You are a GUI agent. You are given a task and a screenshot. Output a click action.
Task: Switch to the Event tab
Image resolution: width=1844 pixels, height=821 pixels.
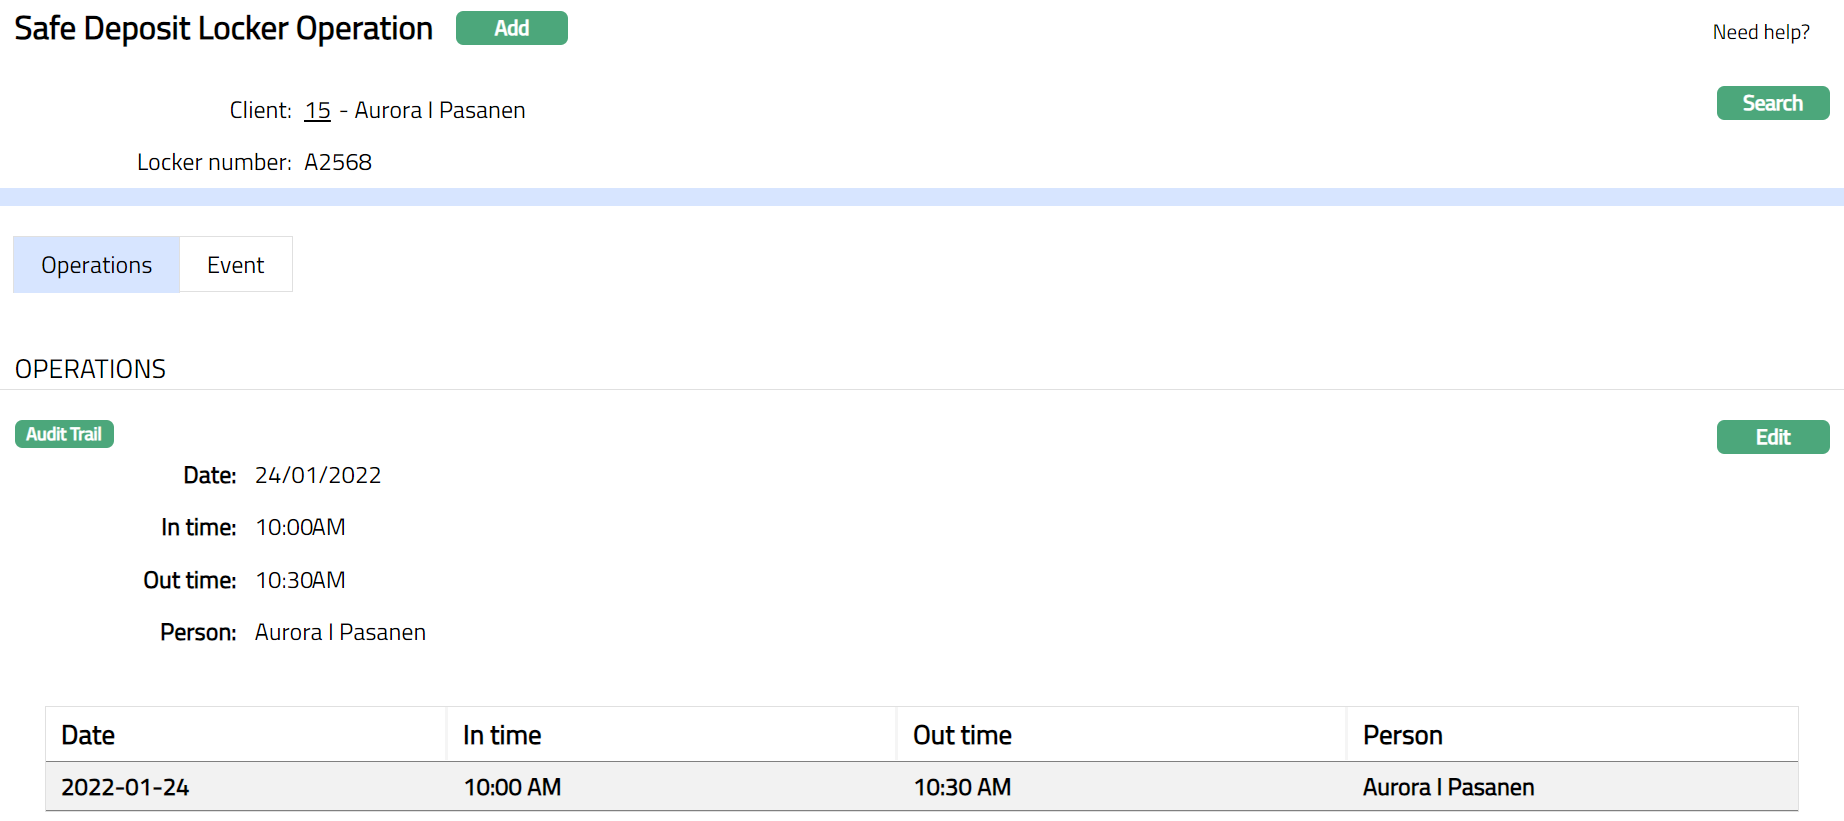[x=235, y=265]
